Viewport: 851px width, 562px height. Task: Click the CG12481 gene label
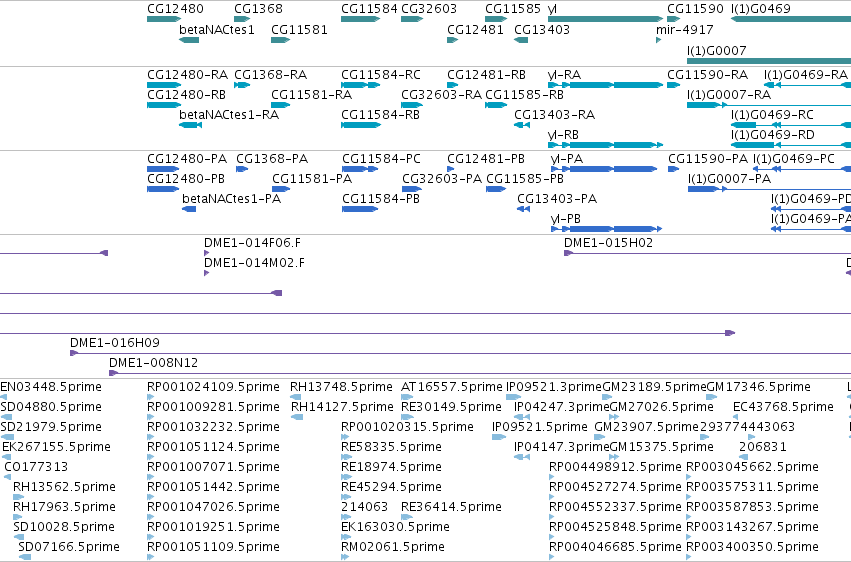[x=475, y=30]
